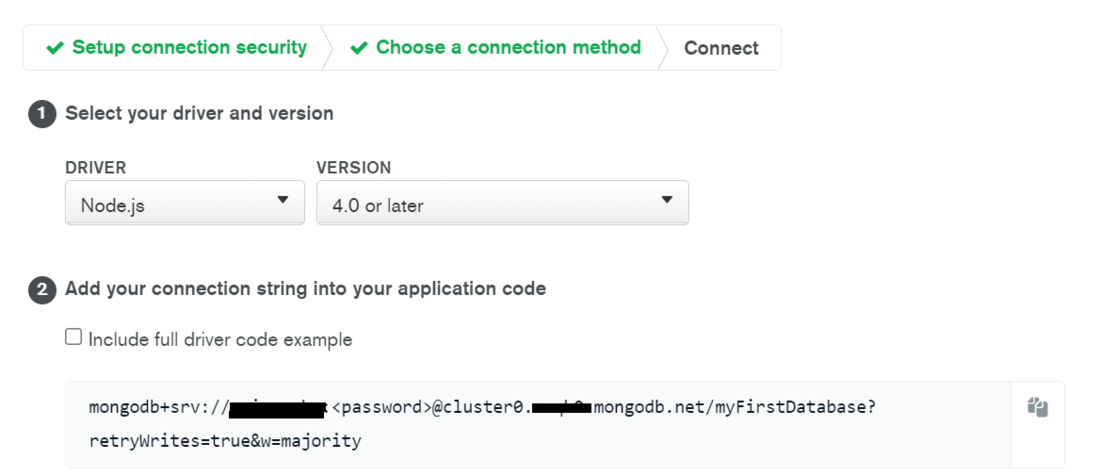Click the 'Add your connection string' heading
Screen dimensions: 1100x476
click(305, 290)
